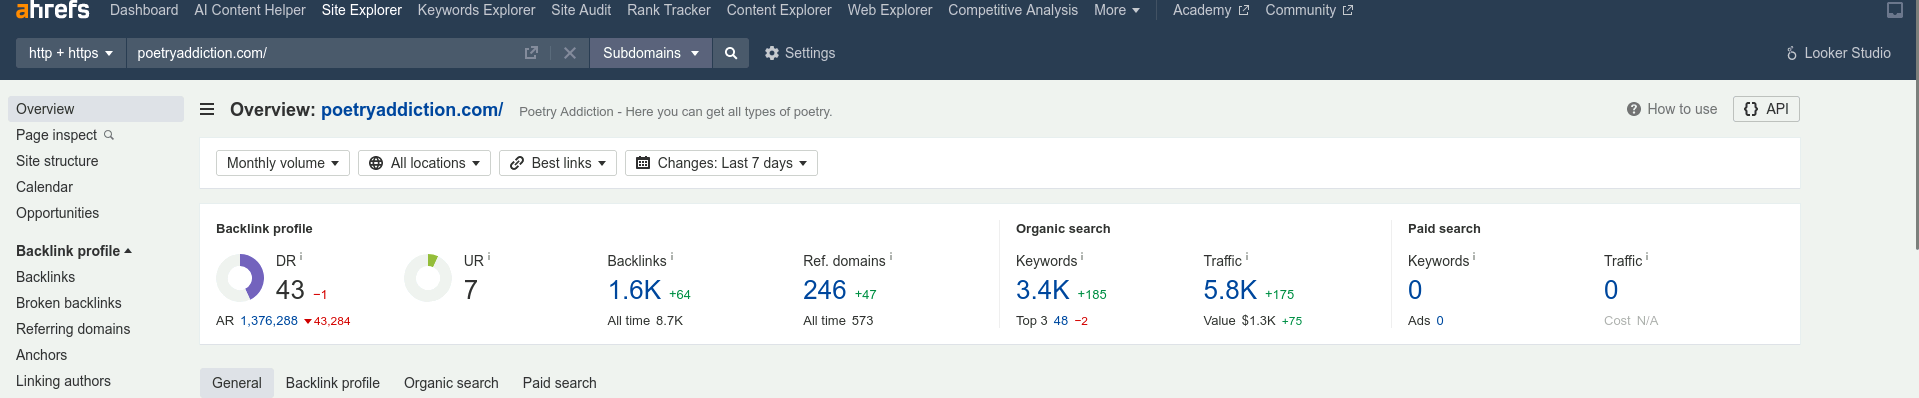
Task: Go to Dashboard in top menu
Action: click(x=144, y=10)
